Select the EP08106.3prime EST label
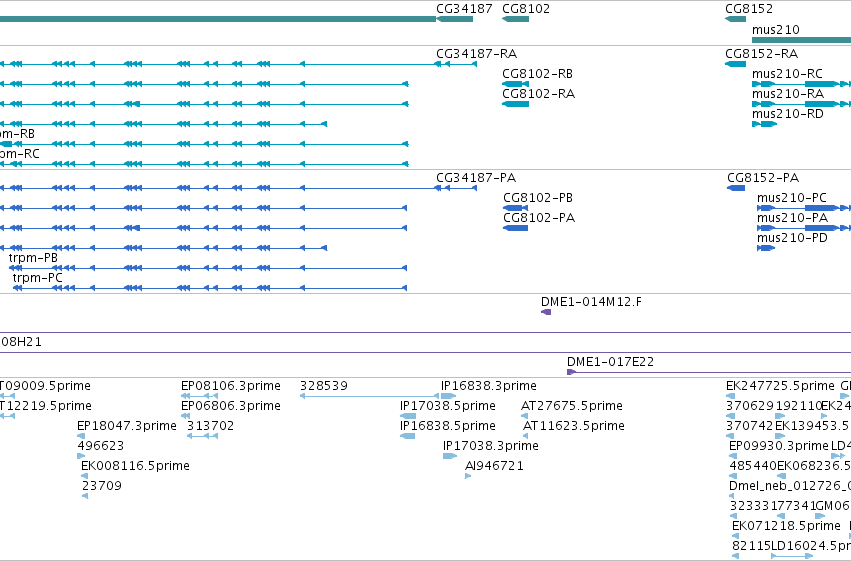This screenshot has width=851, height=561. [x=231, y=386]
